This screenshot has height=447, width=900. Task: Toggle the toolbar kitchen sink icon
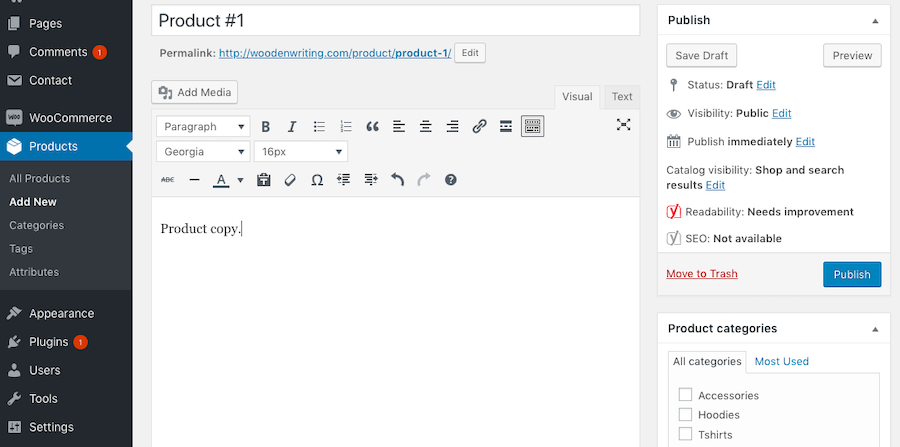click(x=533, y=126)
